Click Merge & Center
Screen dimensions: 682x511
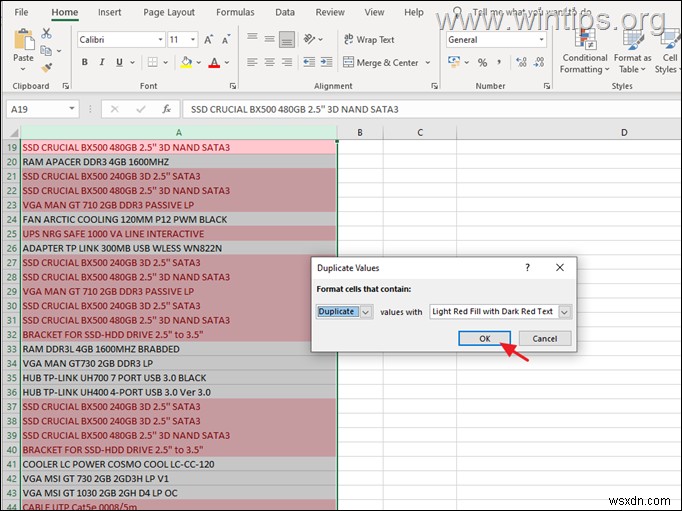(x=381, y=62)
